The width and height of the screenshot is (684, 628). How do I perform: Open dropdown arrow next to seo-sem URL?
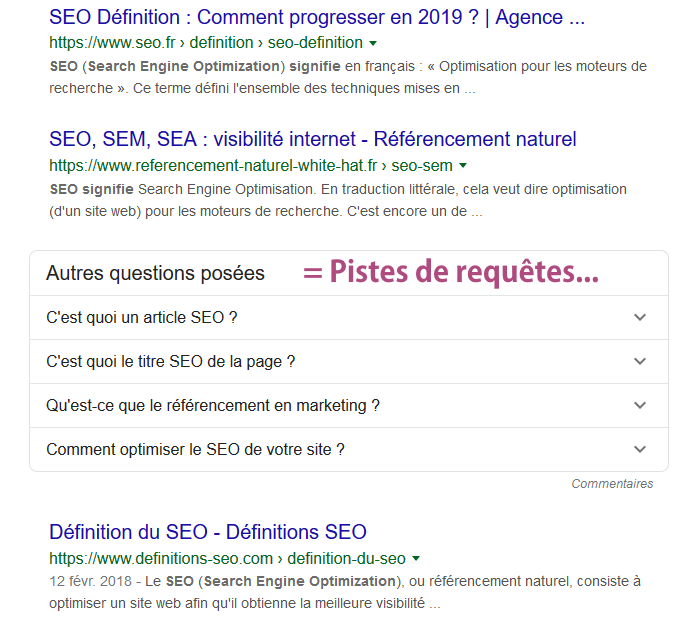[x=463, y=166]
